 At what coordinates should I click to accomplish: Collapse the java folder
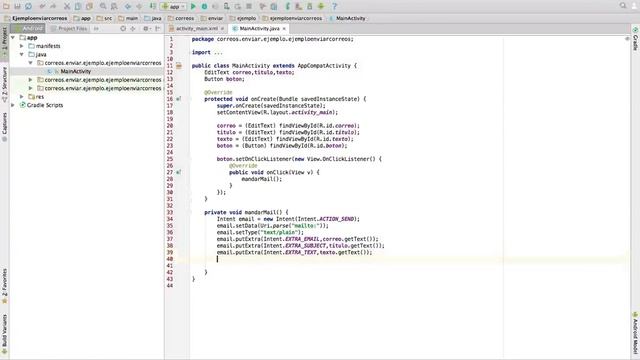click(x=22, y=54)
